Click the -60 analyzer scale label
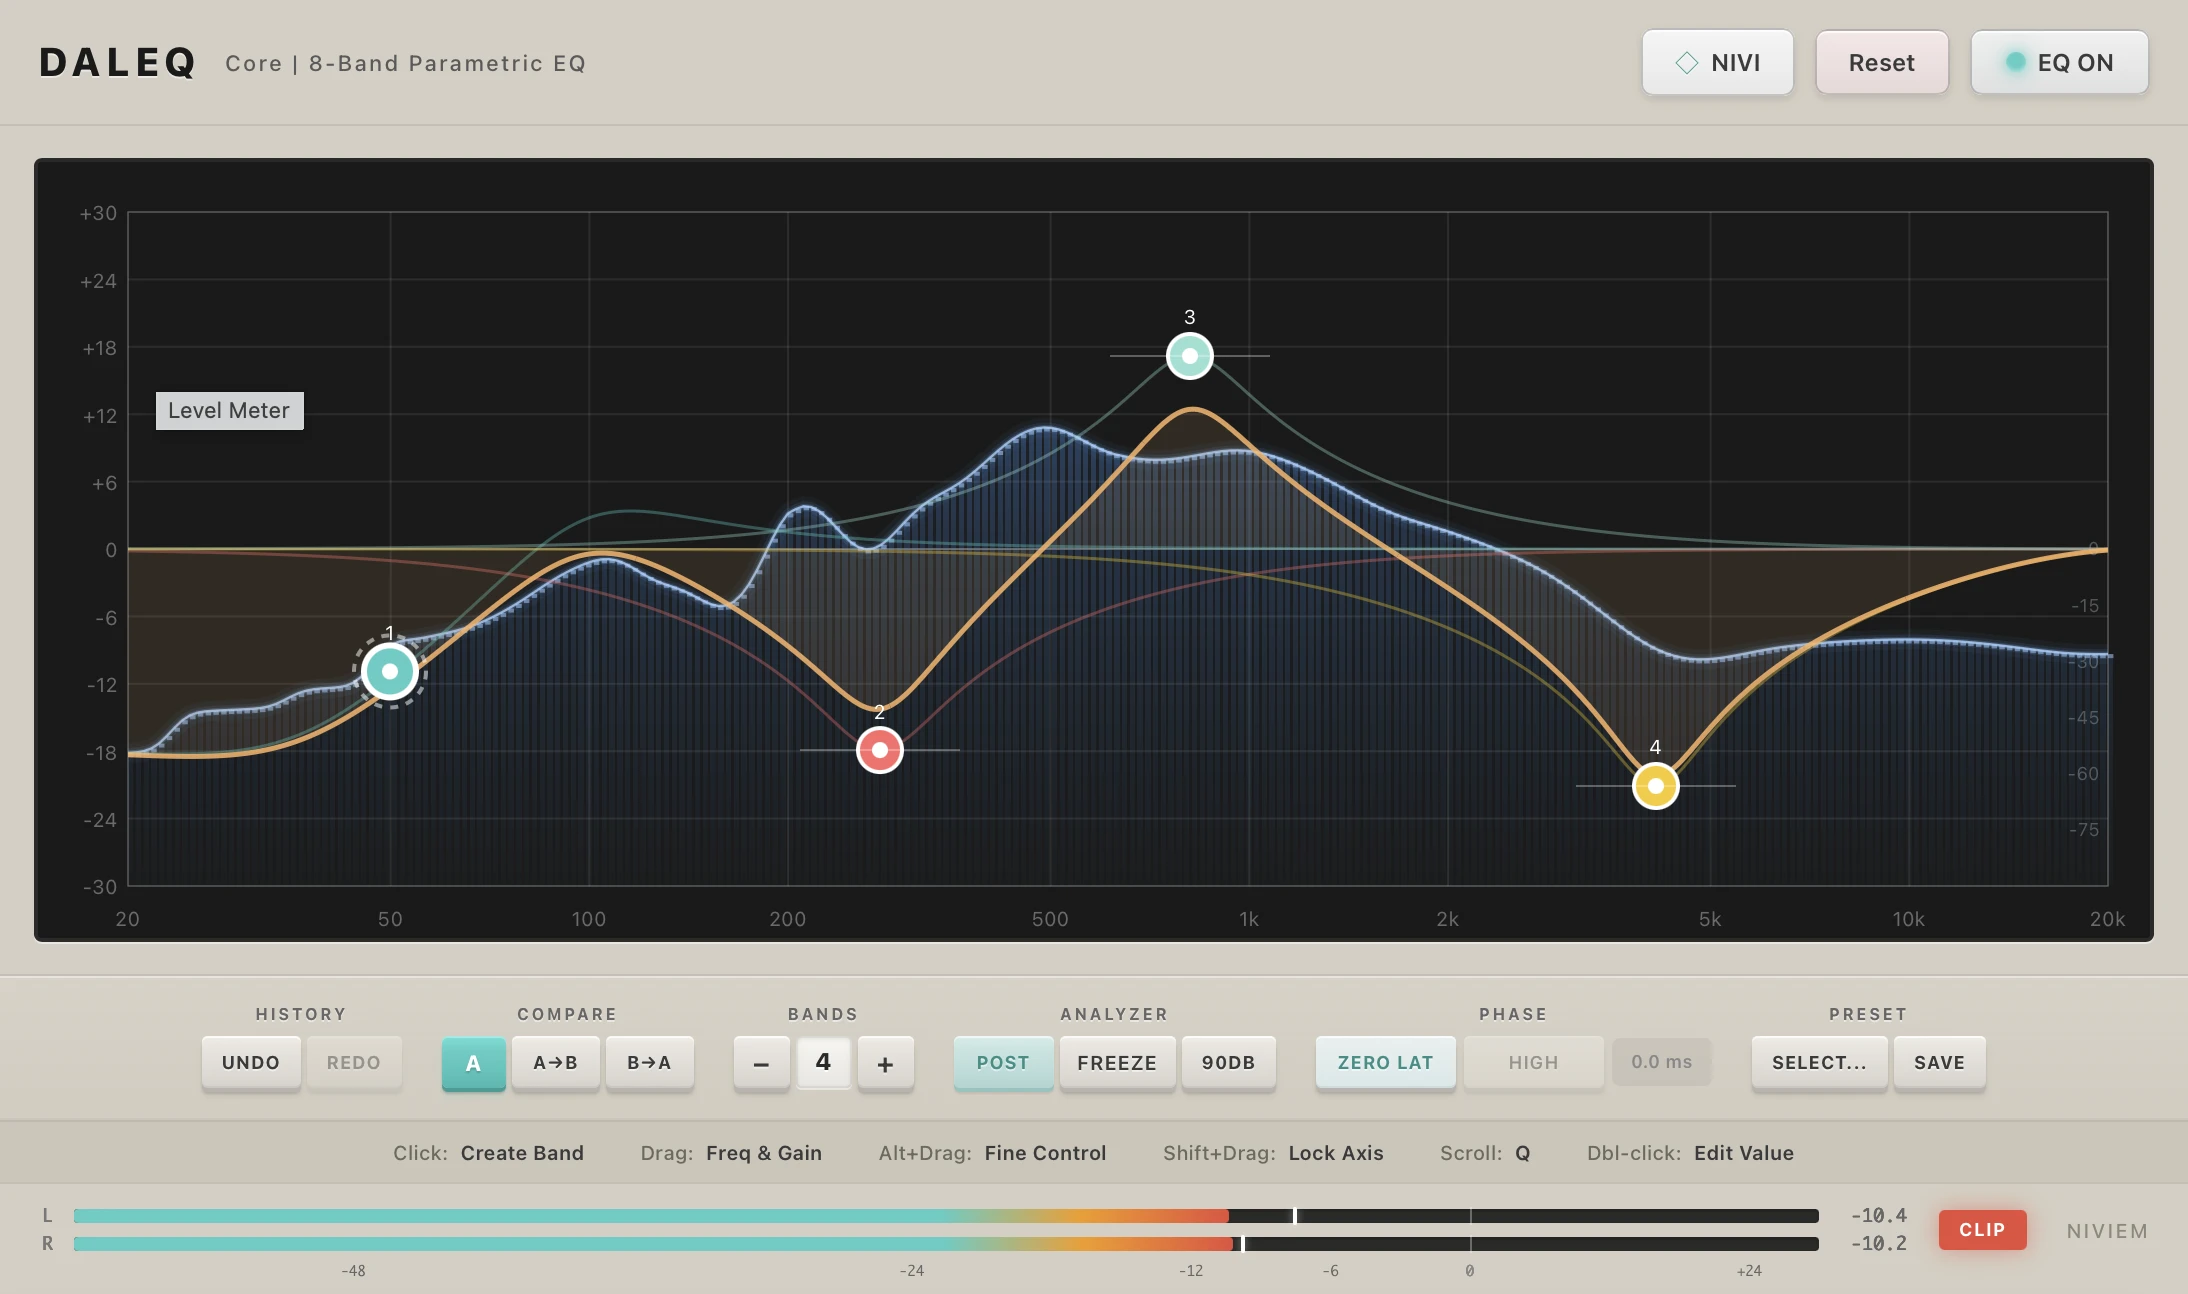This screenshot has width=2188, height=1294. [2084, 774]
